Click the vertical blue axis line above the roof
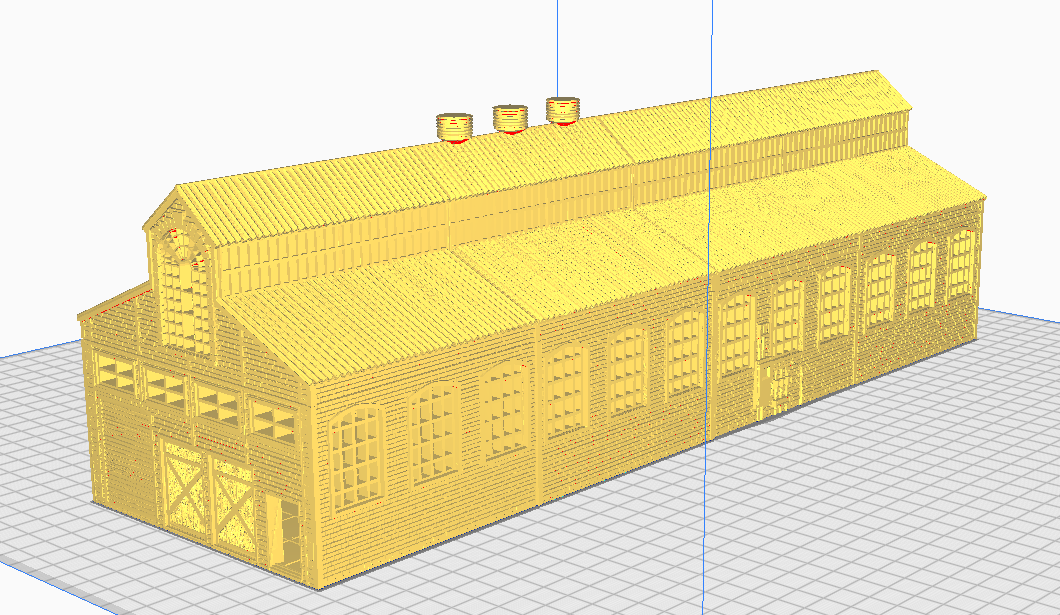This screenshot has width=1060, height=615. [709, 50]
